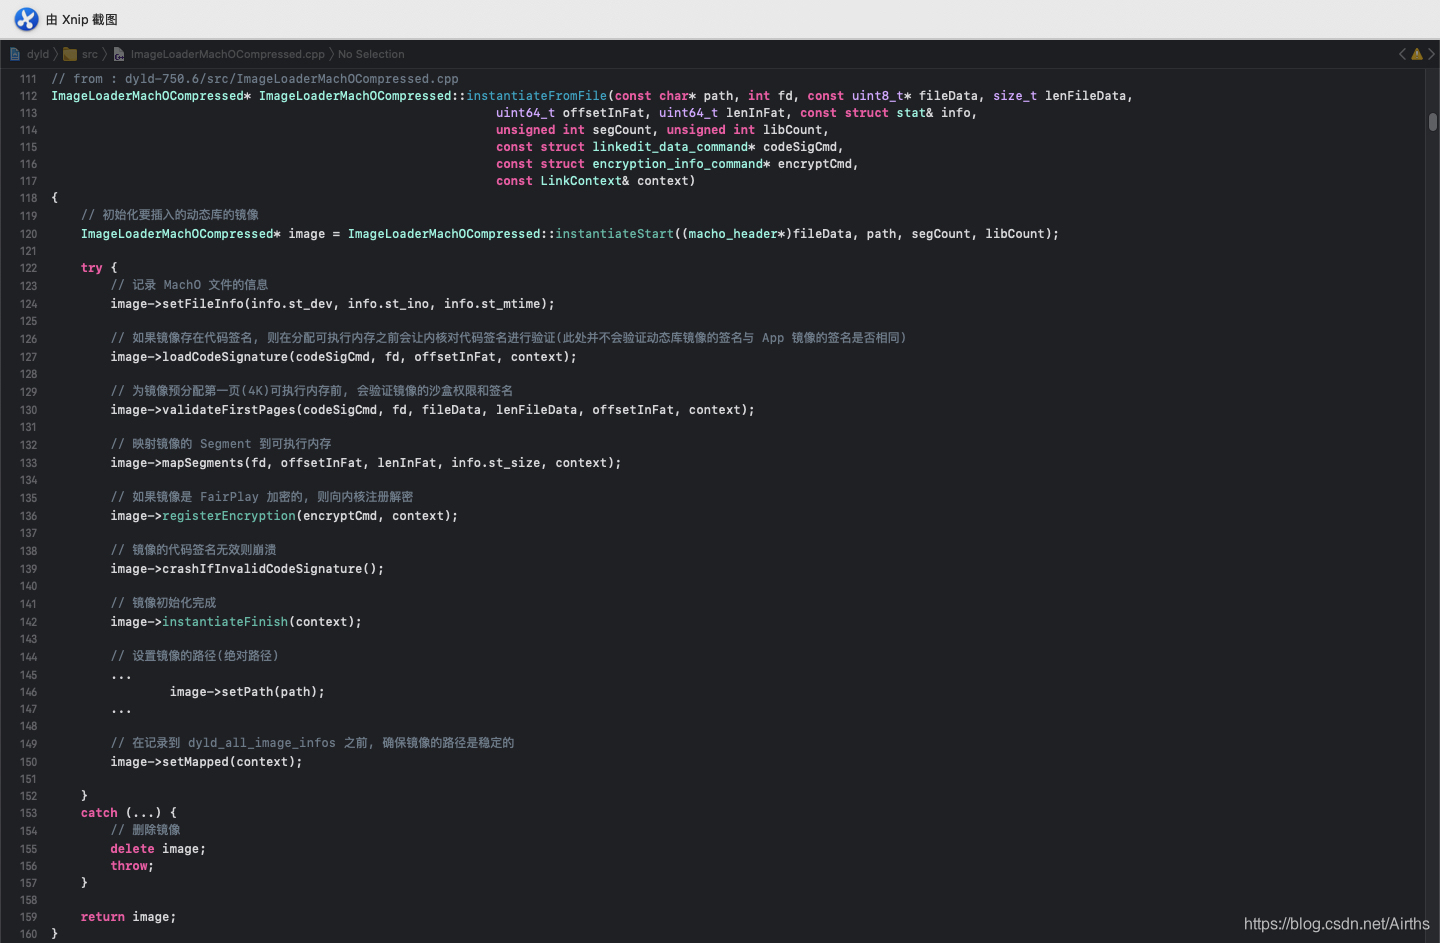Click line number 160 in gutter
The image size is (1440, 943).
28,934
